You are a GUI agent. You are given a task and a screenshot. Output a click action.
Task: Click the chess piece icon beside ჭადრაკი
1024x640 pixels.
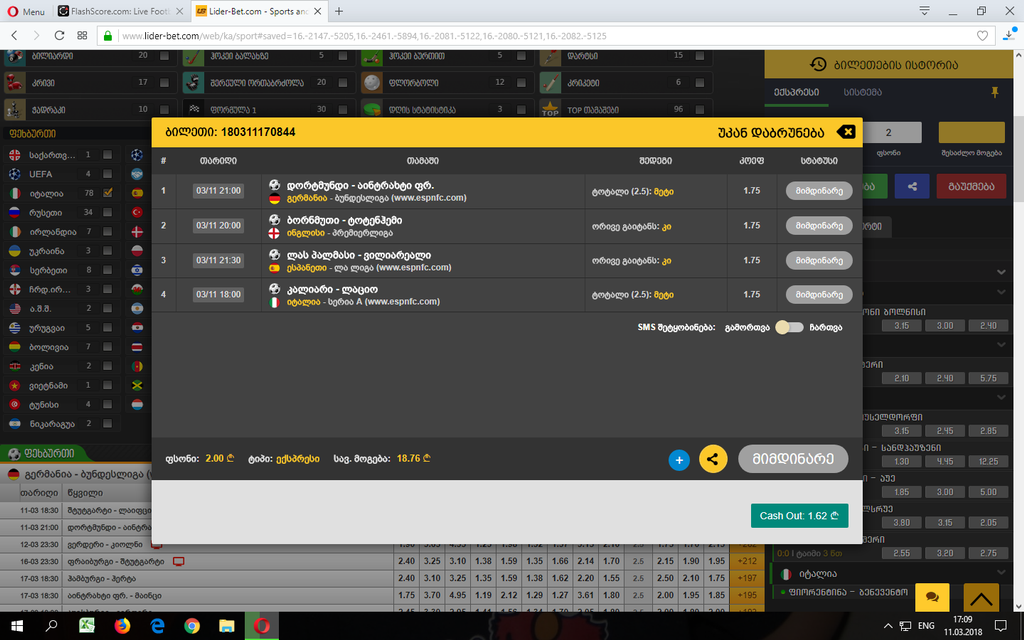[x=14, y=110]
